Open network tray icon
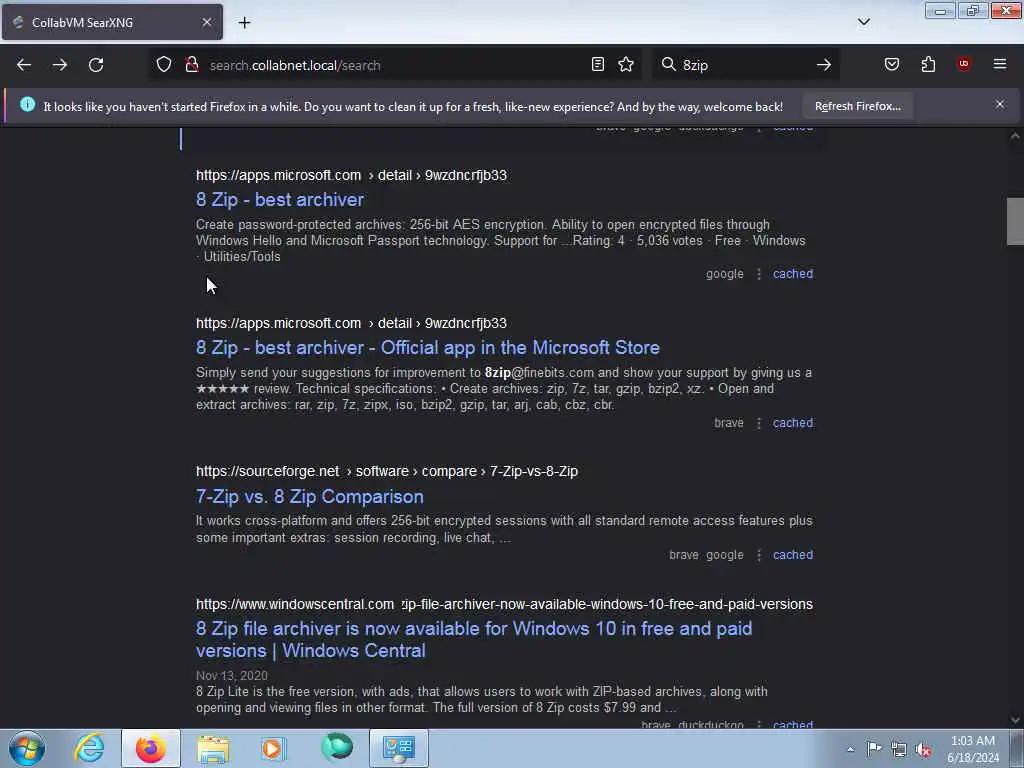 [x=899, y=750]
